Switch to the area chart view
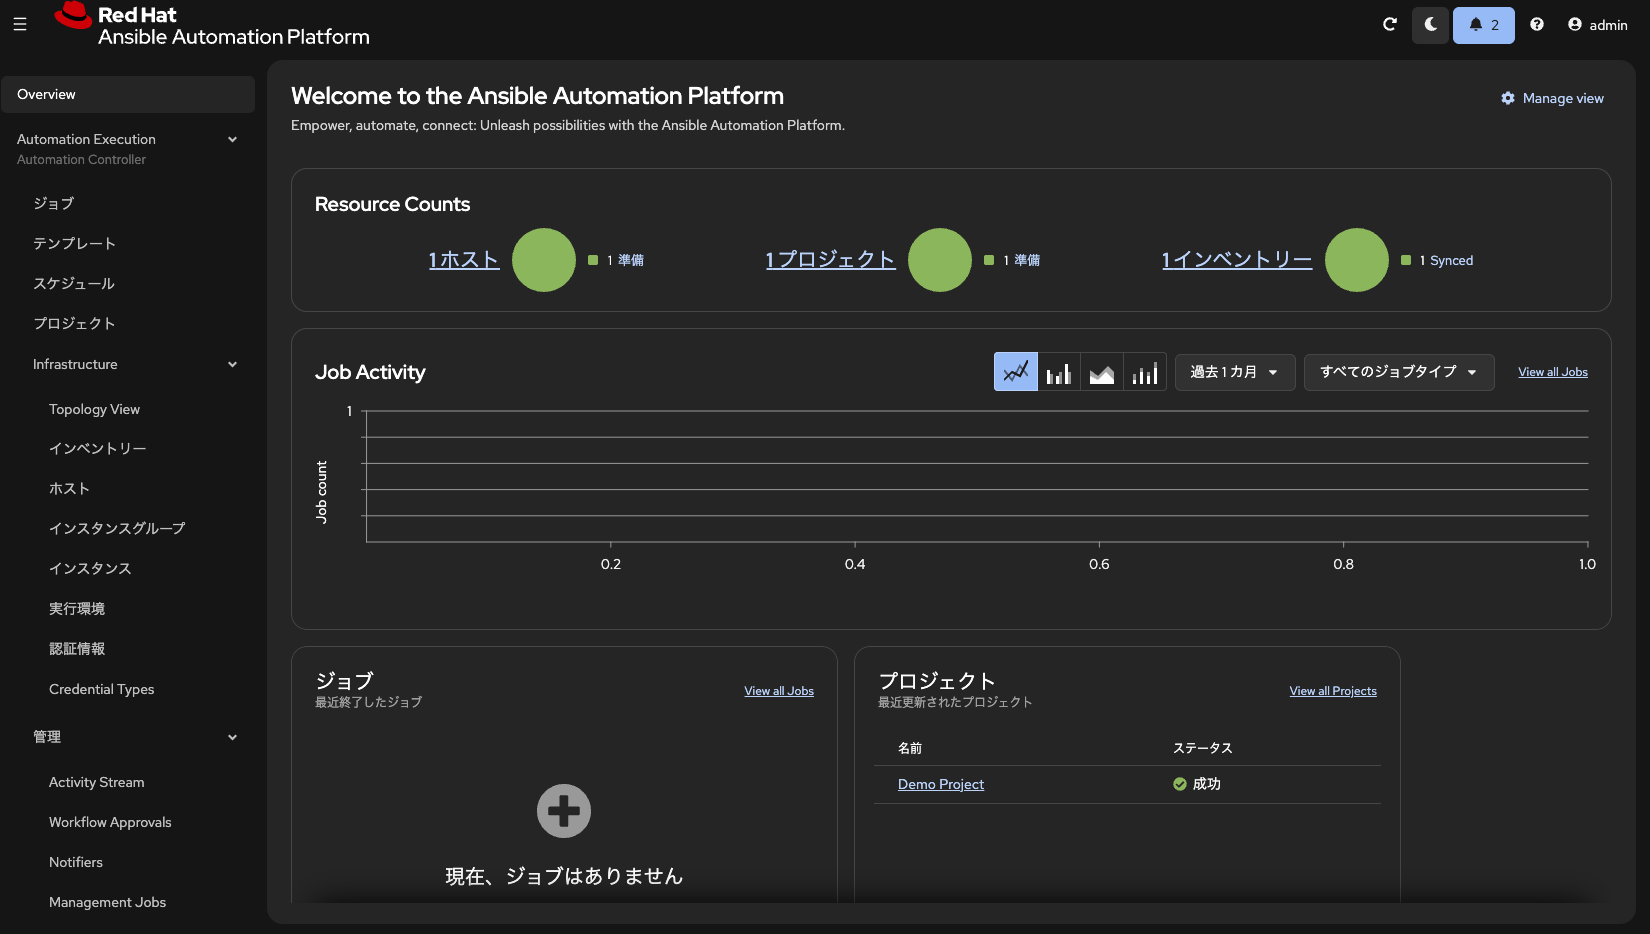 [x=1102, y=372]
